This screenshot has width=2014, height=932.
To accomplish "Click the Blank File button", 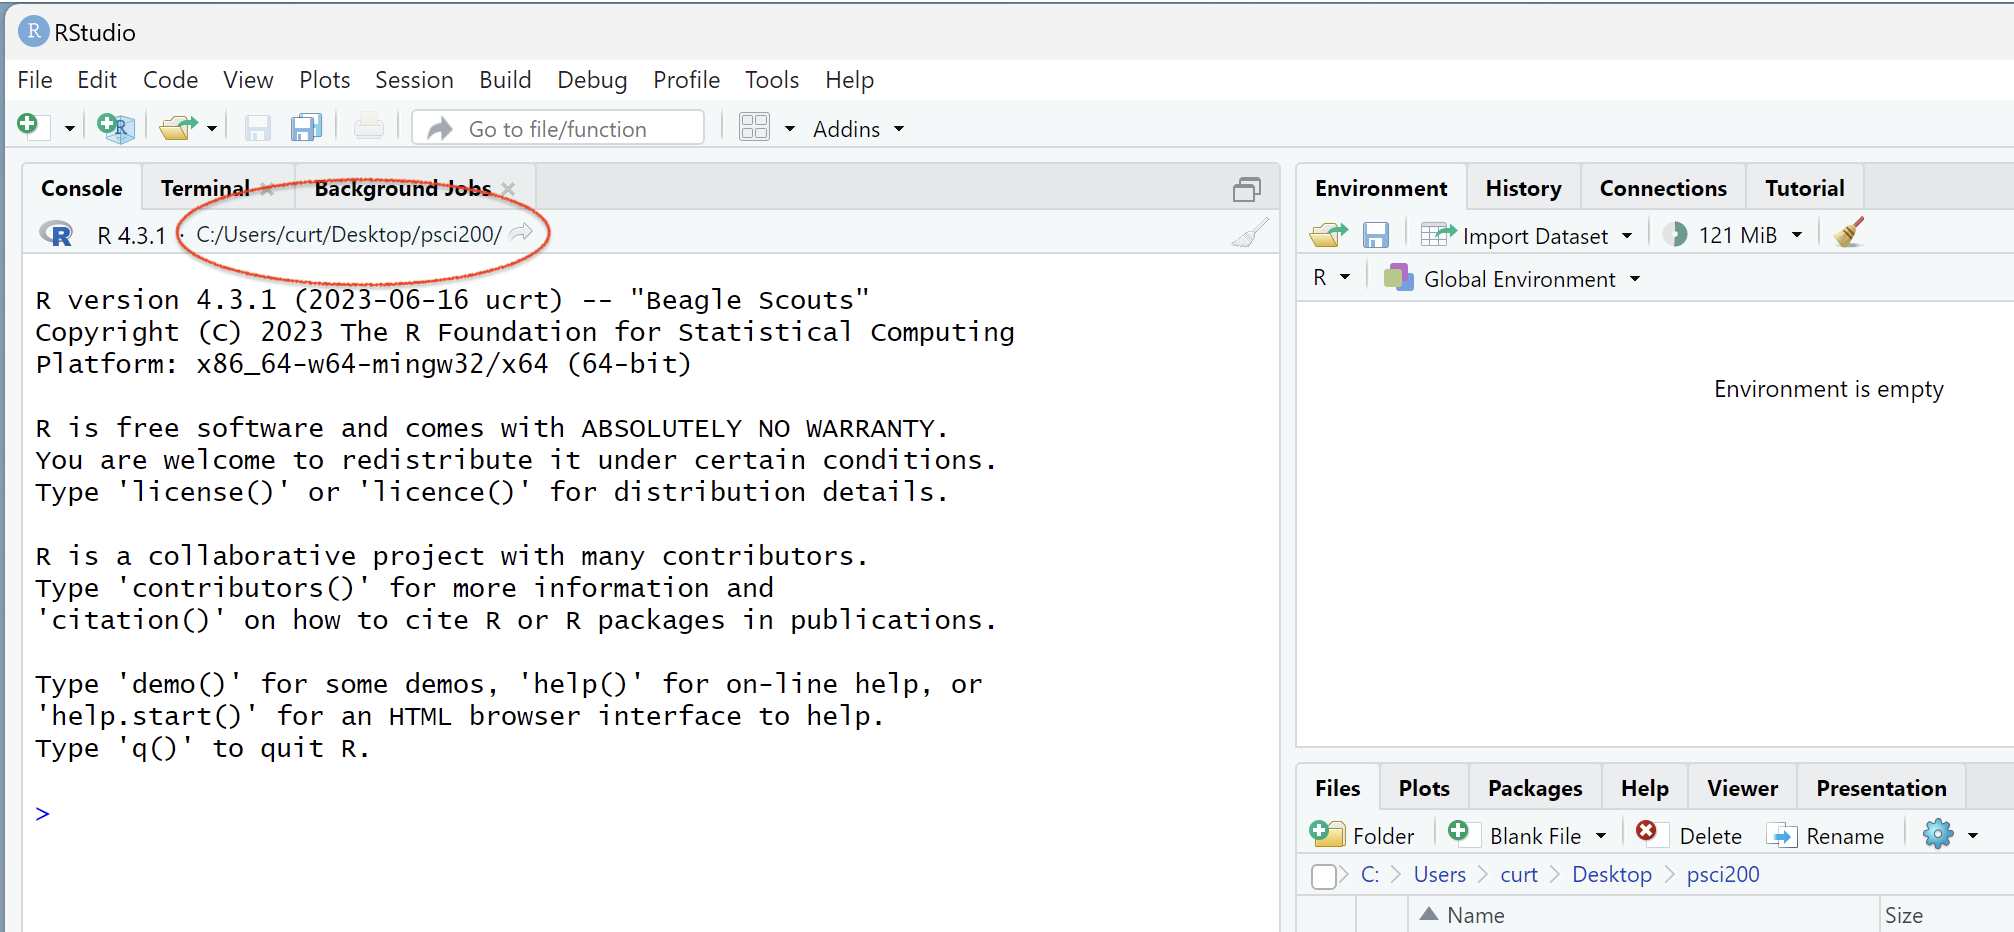I will (1515, 835).
